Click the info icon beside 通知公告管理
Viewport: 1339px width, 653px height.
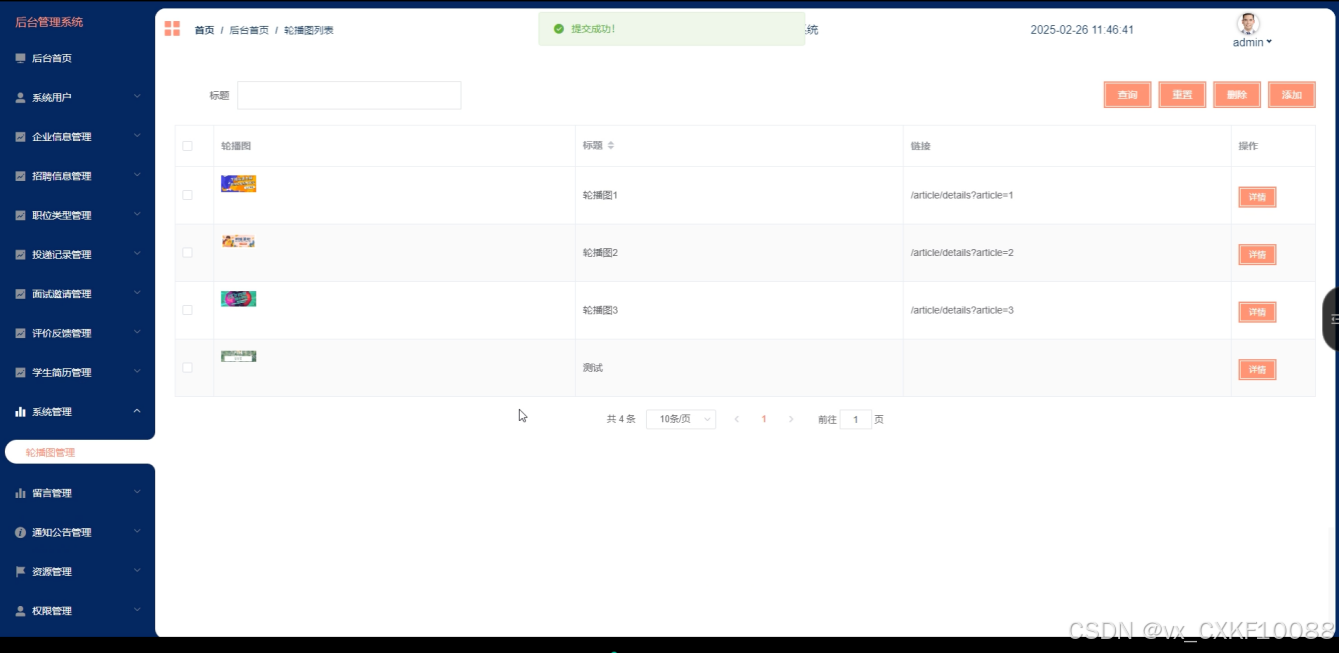coord(20,532)
